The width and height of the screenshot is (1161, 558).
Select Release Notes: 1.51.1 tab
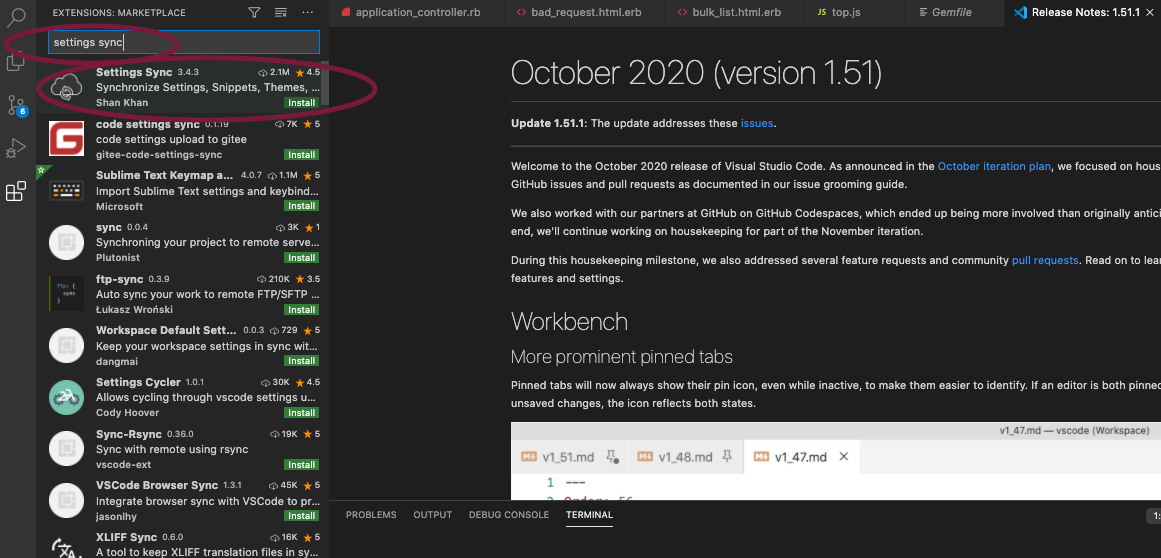[1083, 13]
